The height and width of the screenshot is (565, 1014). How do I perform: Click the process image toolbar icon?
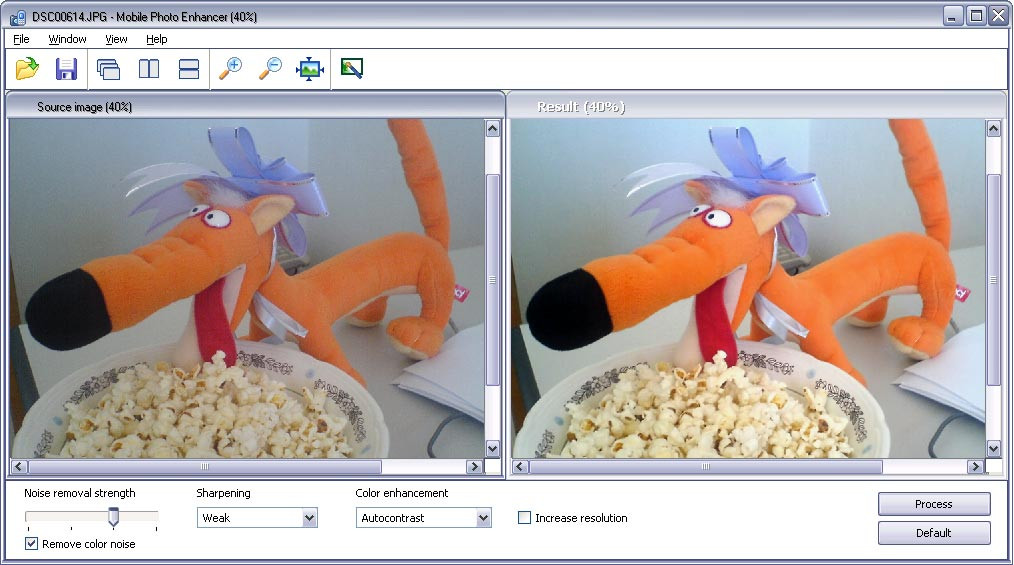point(352,68)
